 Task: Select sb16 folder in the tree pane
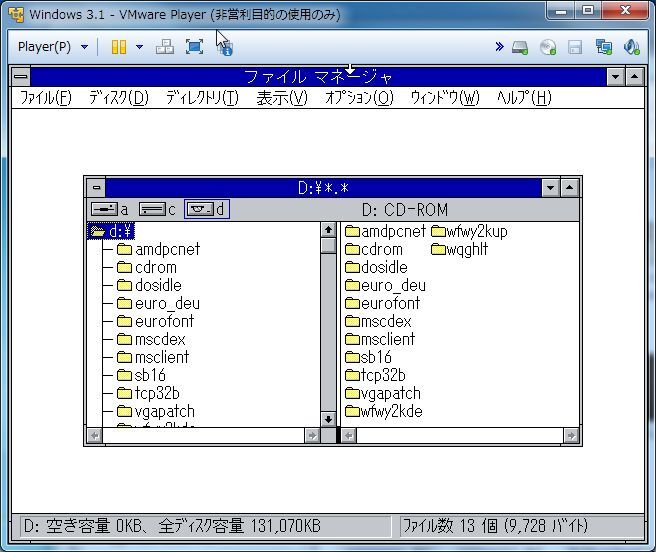pos(141,375)
